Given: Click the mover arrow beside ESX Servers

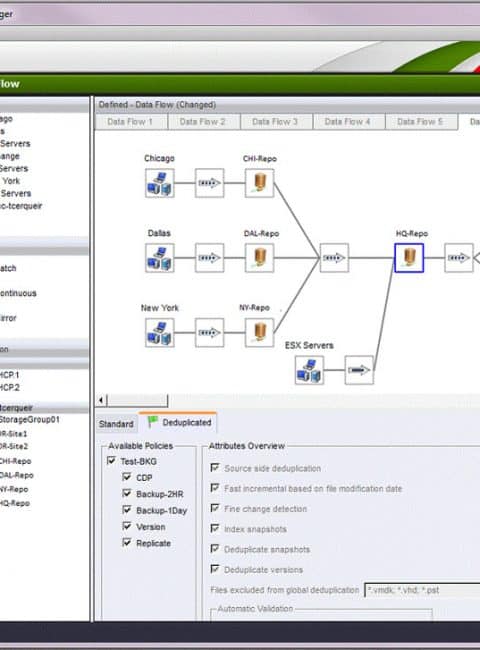Looking at the screenshot, I should pyautogui.click(x=359, y=370).
